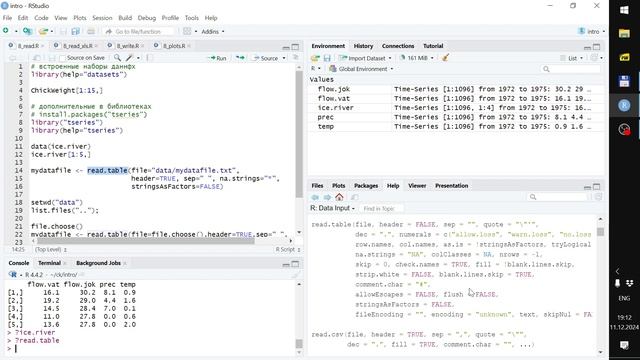Click in the Go to file/function field
640x360 pixels.
click(139, 31)
